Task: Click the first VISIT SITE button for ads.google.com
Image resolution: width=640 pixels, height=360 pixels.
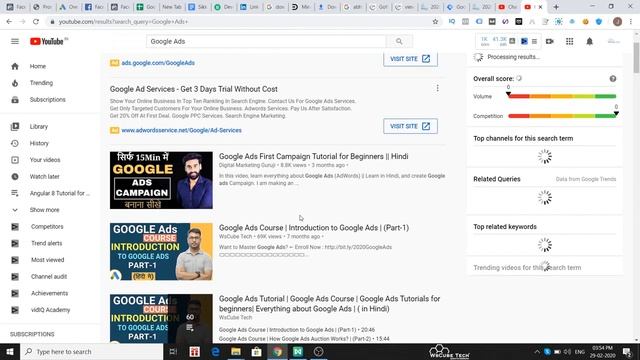Action: tap(410, 59)
